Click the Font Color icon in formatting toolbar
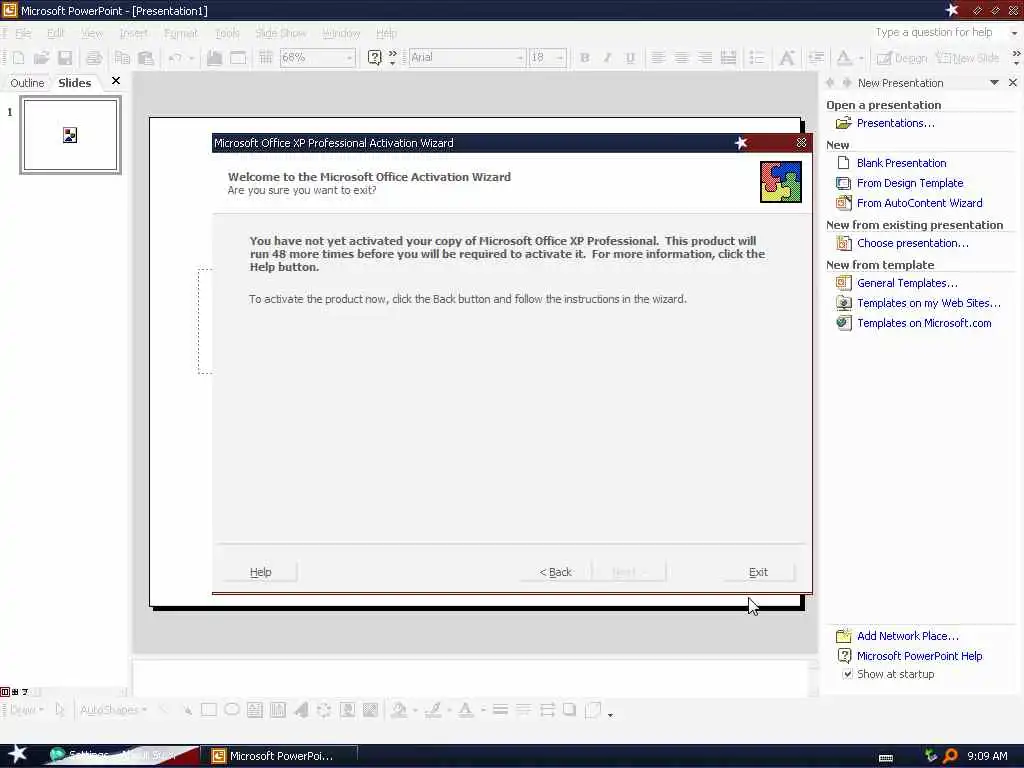The image size is (1024, 768). point(844,57)
